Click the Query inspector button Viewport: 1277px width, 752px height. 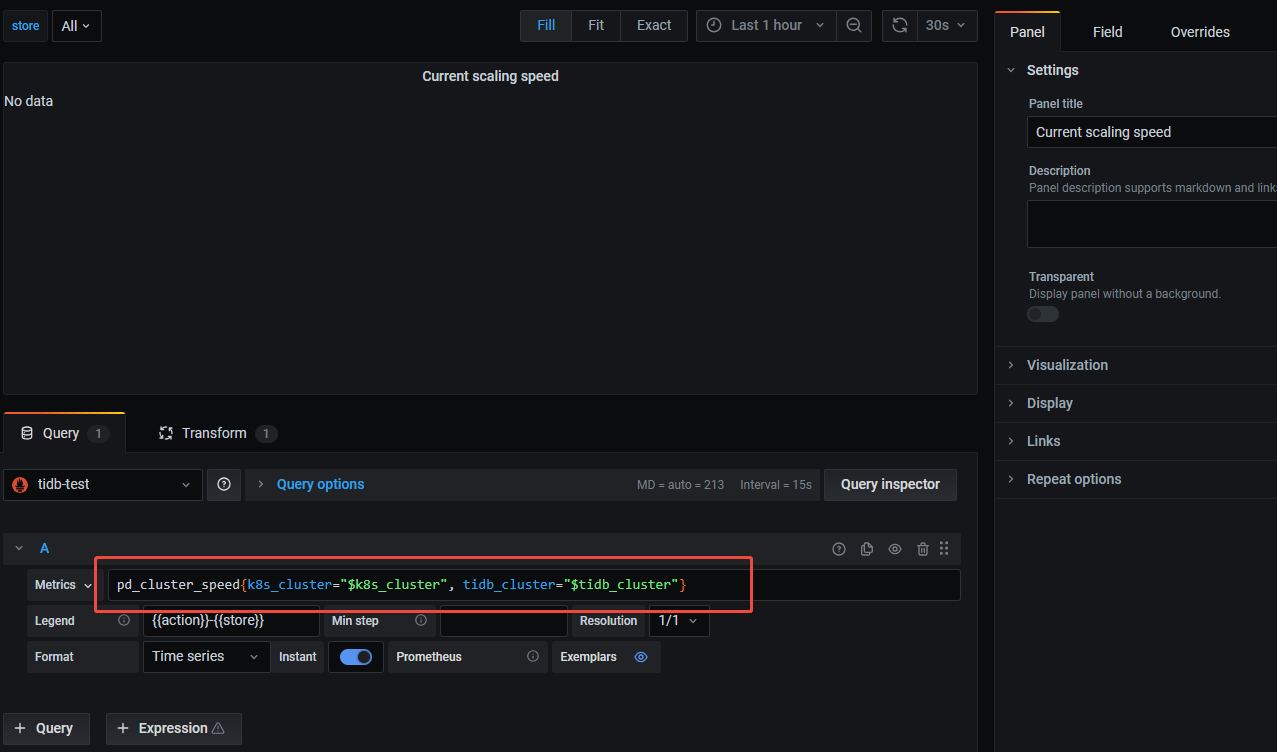889,484
